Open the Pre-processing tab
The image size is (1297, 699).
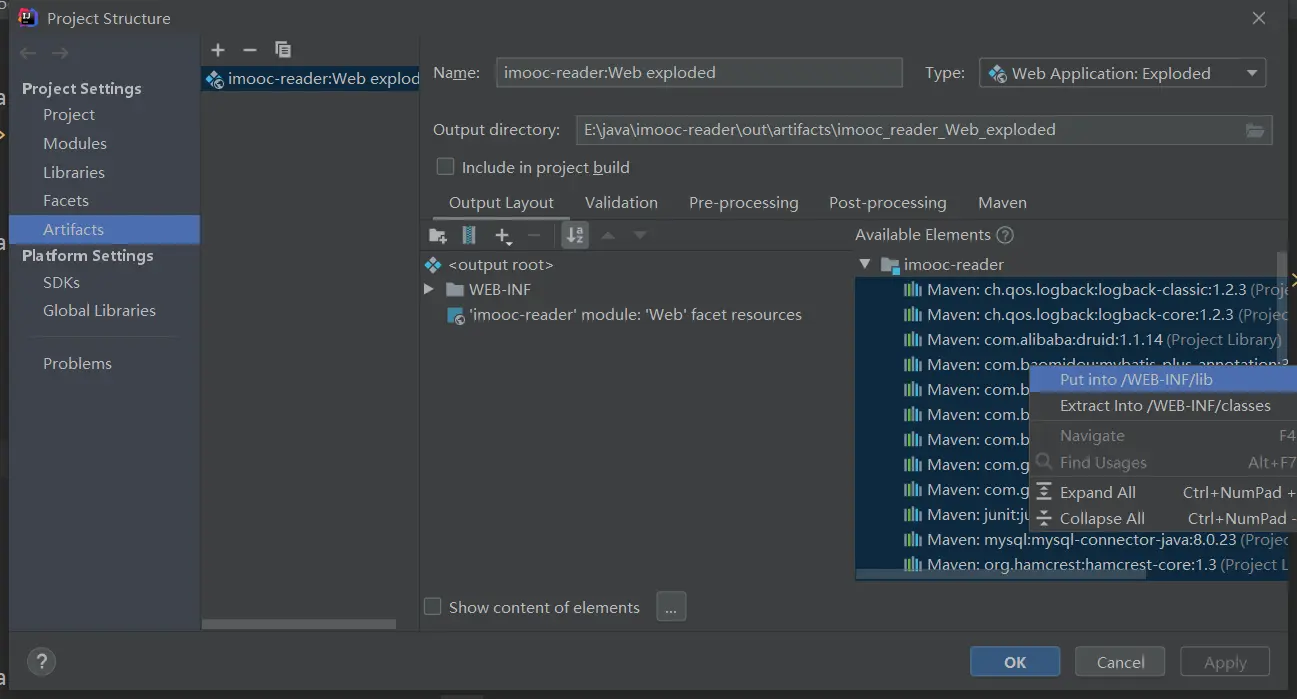click(743, 202)
